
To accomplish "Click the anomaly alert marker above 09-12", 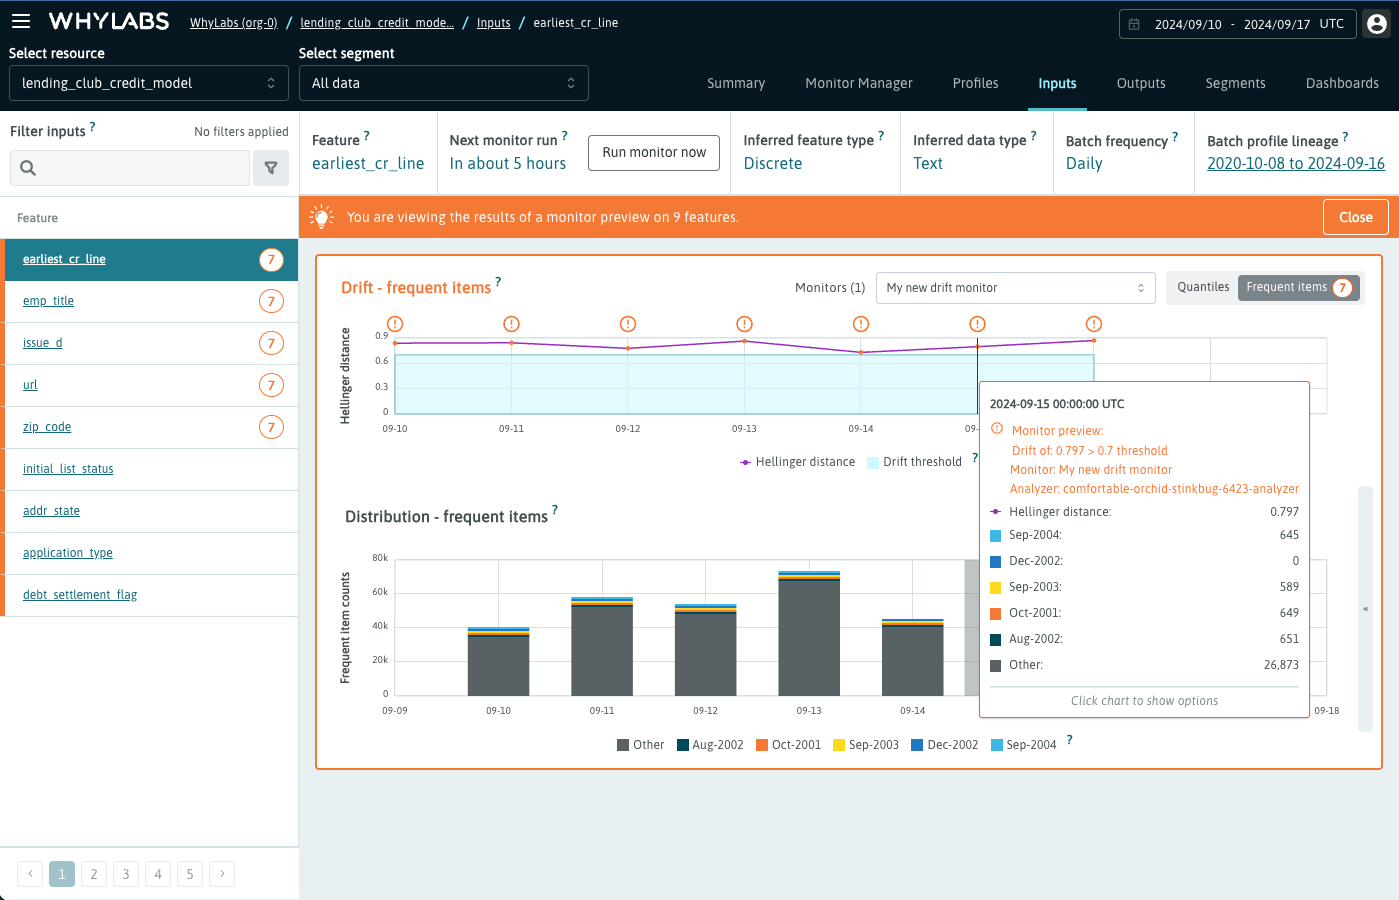I will pyautogui.click(x=628, y=324).
